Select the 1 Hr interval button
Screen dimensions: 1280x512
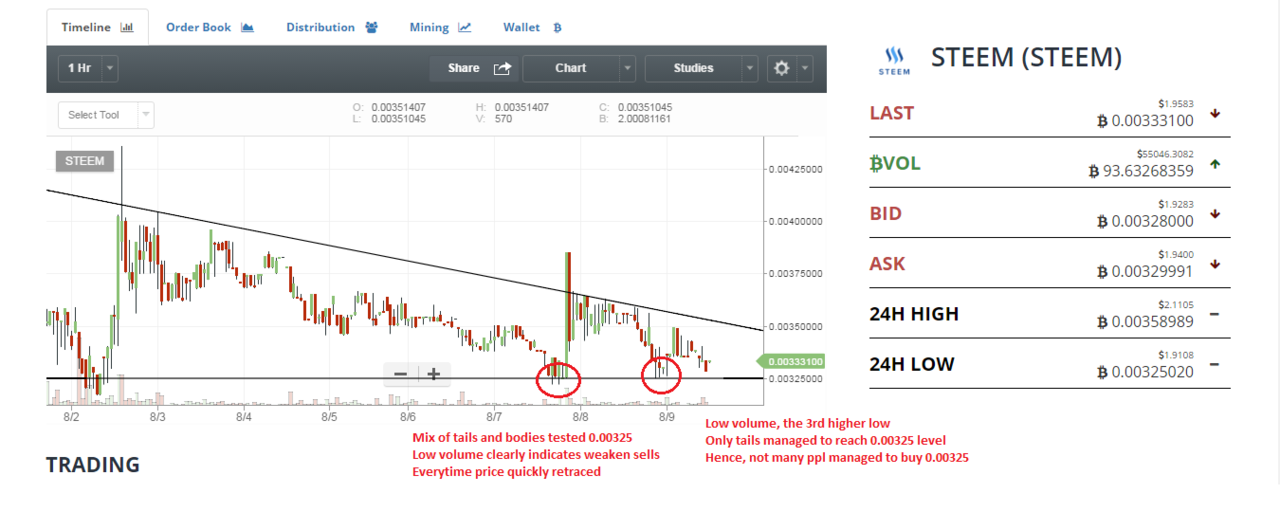pos(79,68)
